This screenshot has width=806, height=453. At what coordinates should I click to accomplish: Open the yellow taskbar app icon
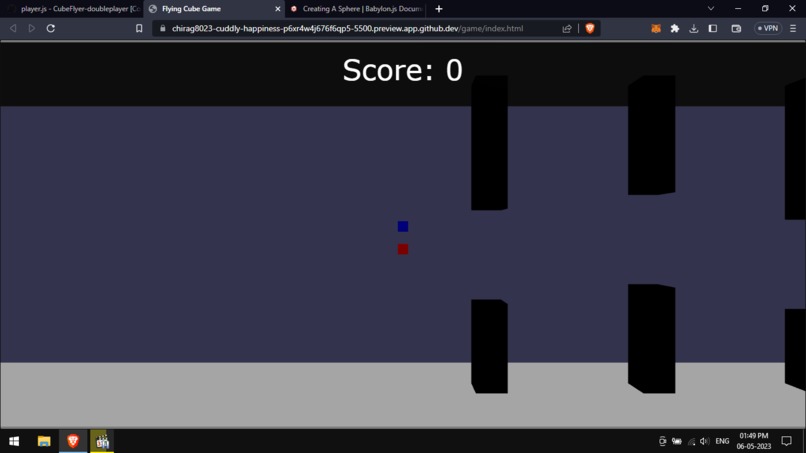102,441
